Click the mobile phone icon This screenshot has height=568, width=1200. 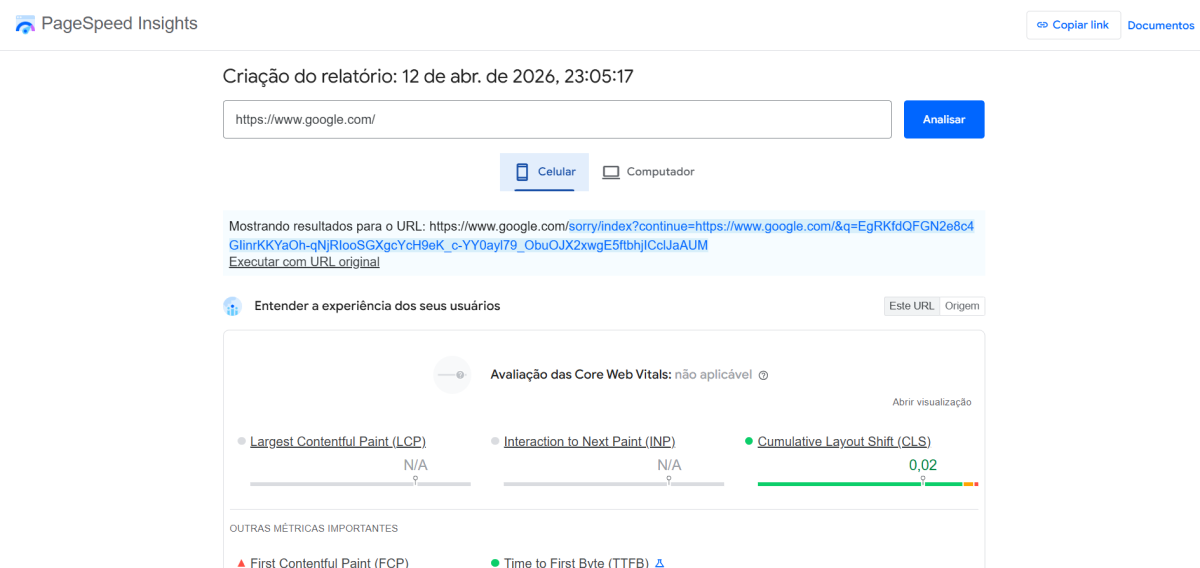click(x=522, y=172)
